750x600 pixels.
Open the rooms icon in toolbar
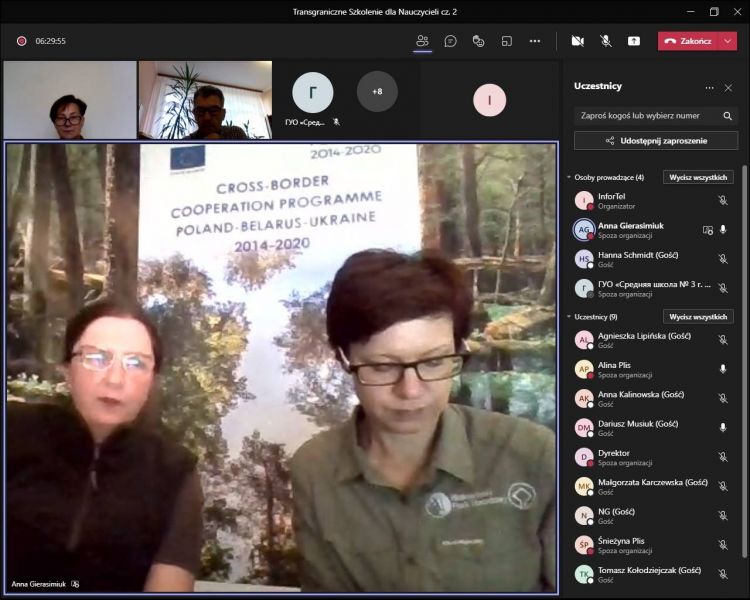coord(507,41)
